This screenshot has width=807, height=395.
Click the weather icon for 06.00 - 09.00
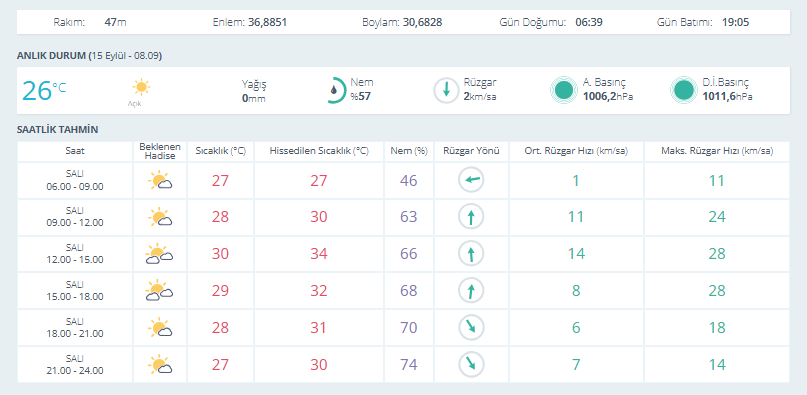point(160,181)
